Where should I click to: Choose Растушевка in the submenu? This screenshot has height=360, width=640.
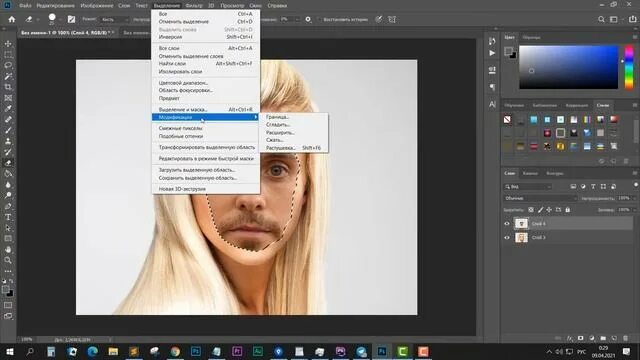pyautogui.click(x=293, y=148)
